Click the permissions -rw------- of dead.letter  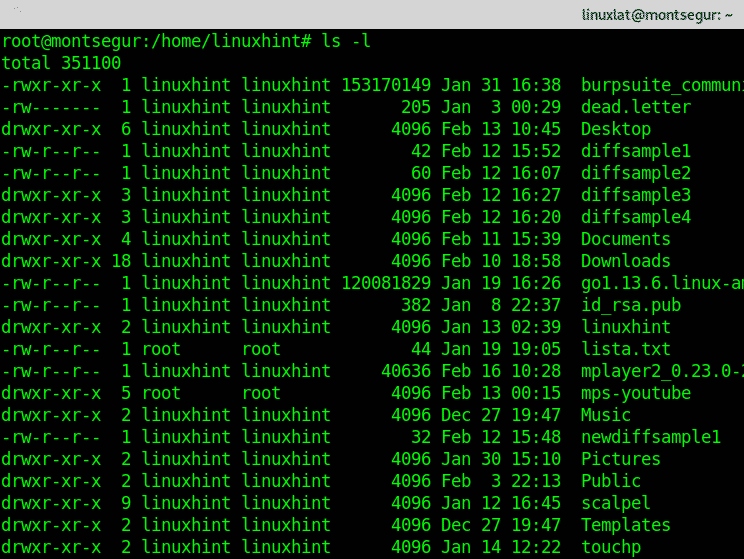51,107
